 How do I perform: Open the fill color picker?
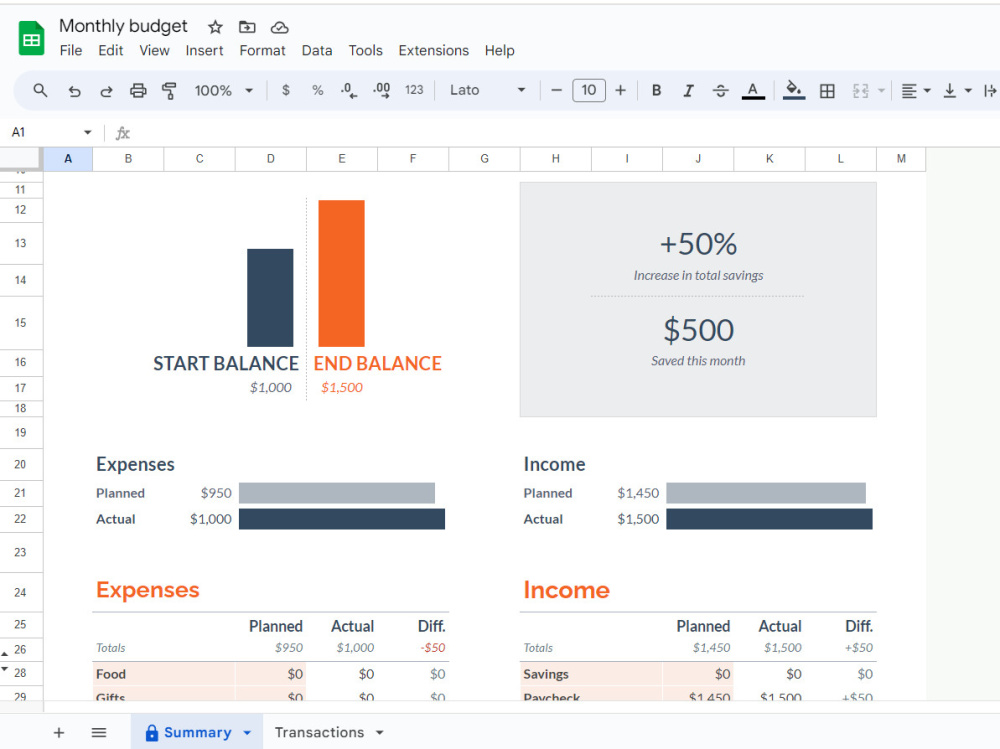pyautogui.click(x=793, y=91)
